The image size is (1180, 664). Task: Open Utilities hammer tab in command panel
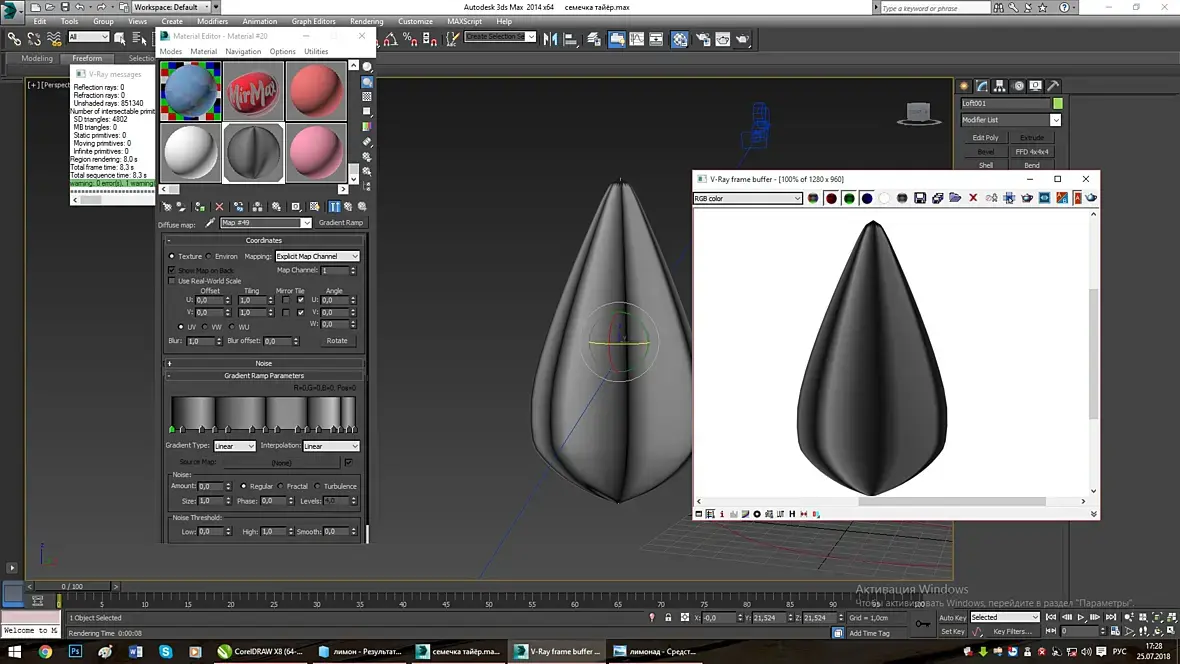(x=1054, y=86)
